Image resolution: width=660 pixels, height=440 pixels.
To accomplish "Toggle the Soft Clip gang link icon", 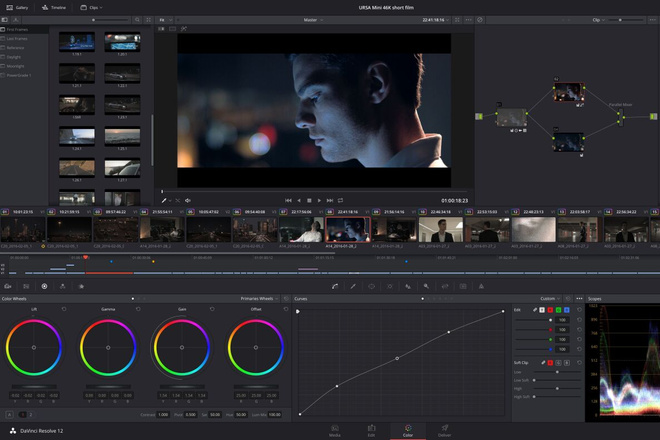I will [x=543, y=363].
